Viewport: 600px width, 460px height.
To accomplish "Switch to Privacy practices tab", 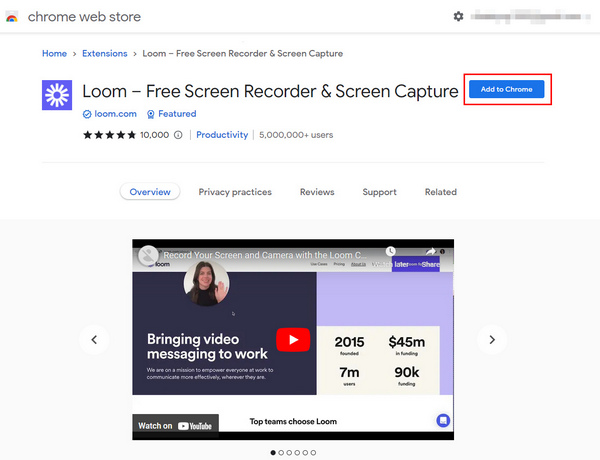I will [x=235, y=192].
